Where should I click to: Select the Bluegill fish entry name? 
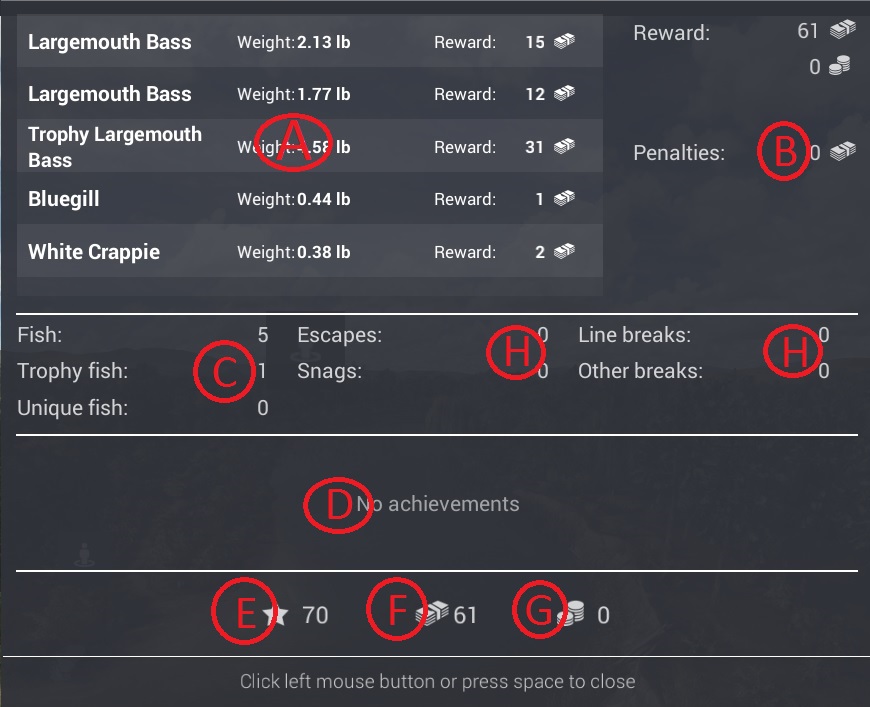[x=64, y=199]
